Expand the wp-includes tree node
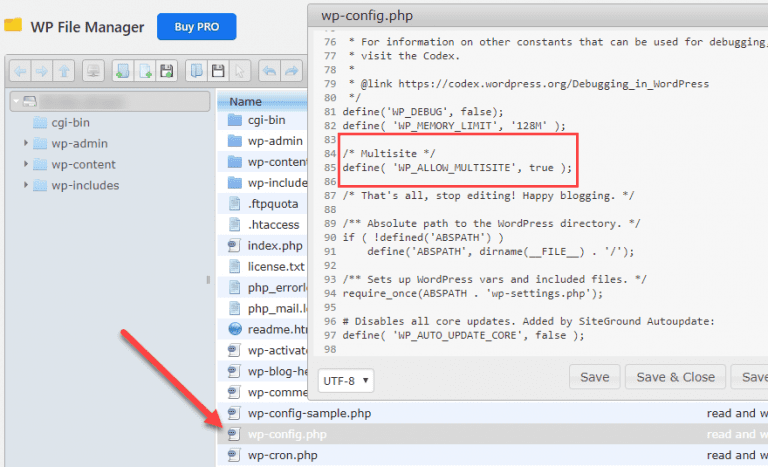768x467 pixels. (25, 185)
